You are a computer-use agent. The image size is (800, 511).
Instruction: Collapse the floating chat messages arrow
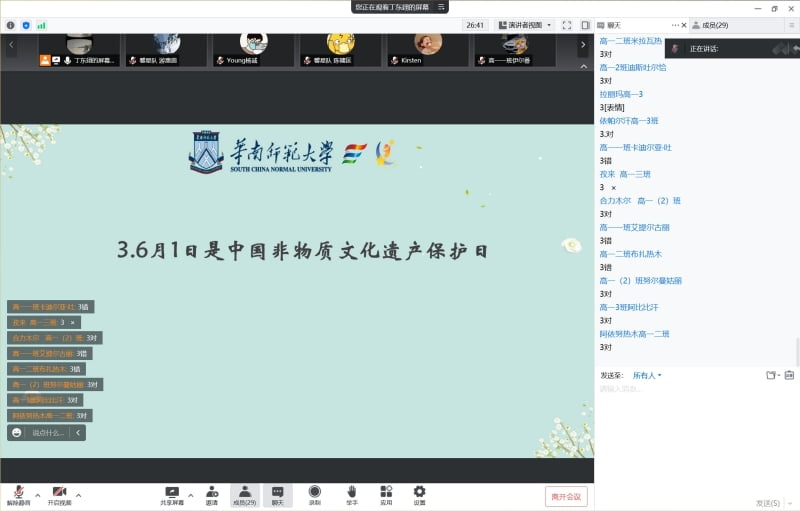[78, 433]
